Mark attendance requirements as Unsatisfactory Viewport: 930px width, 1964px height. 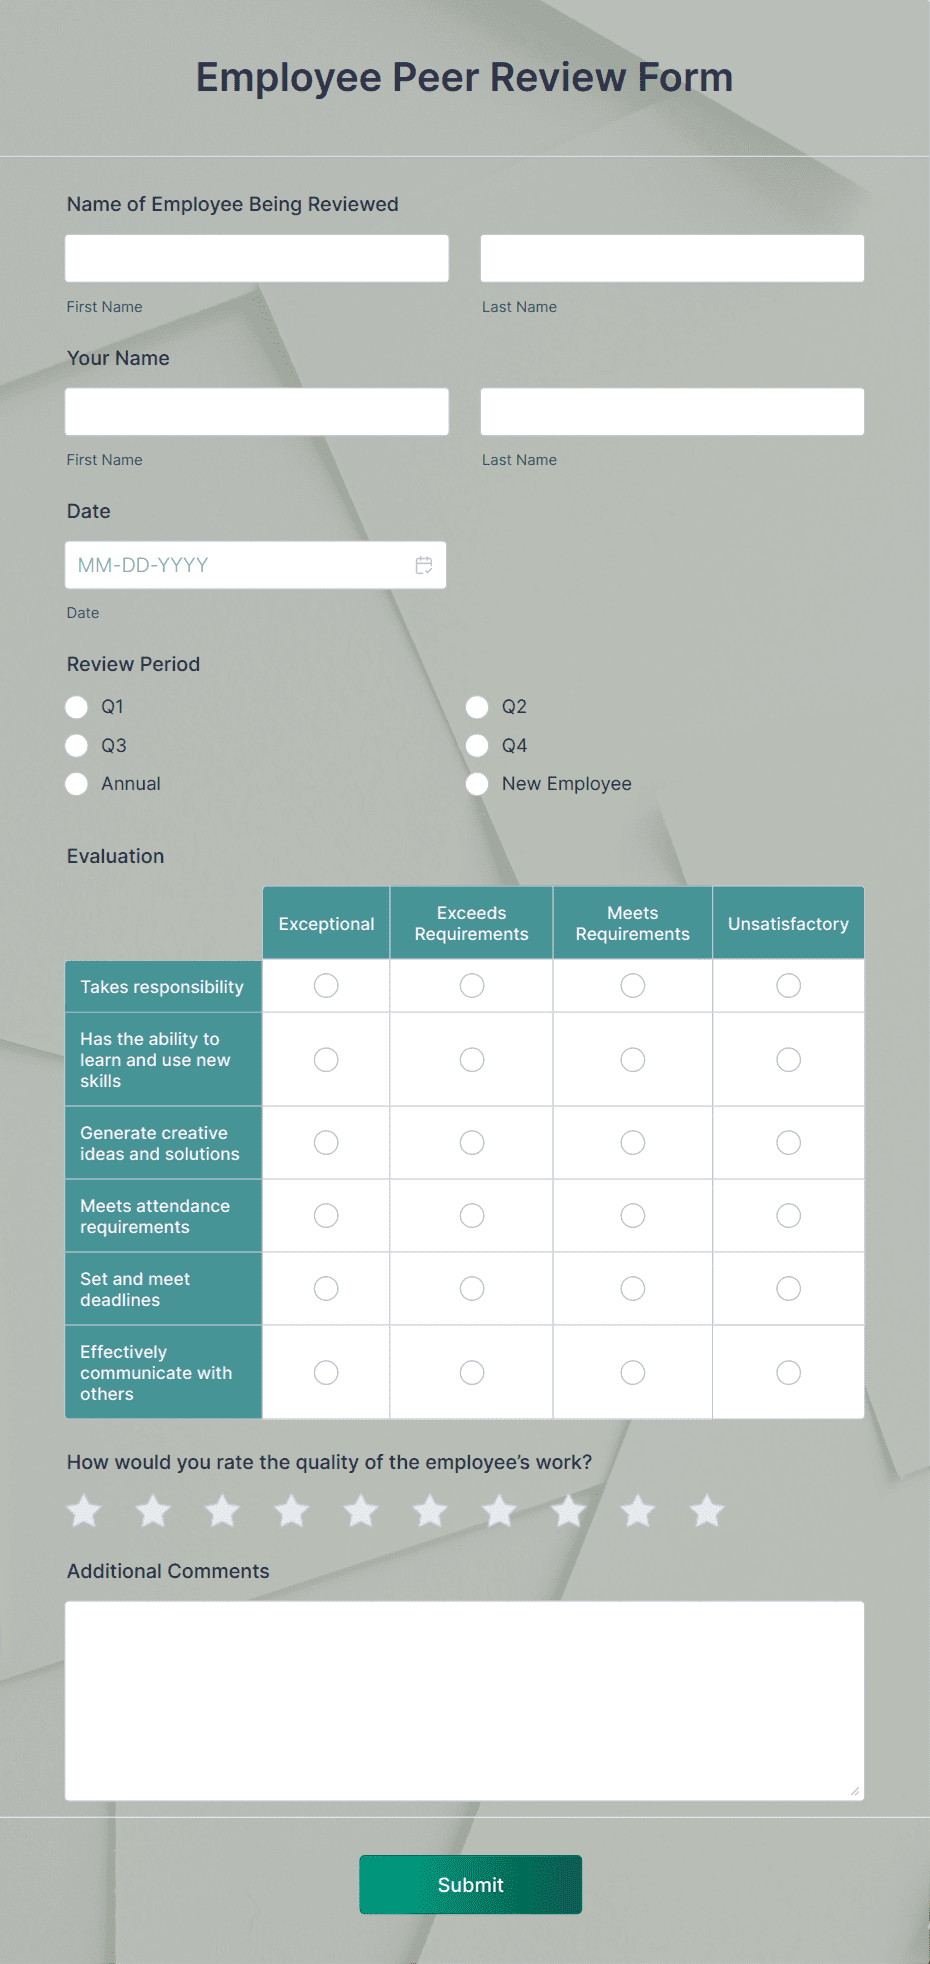788,1215
